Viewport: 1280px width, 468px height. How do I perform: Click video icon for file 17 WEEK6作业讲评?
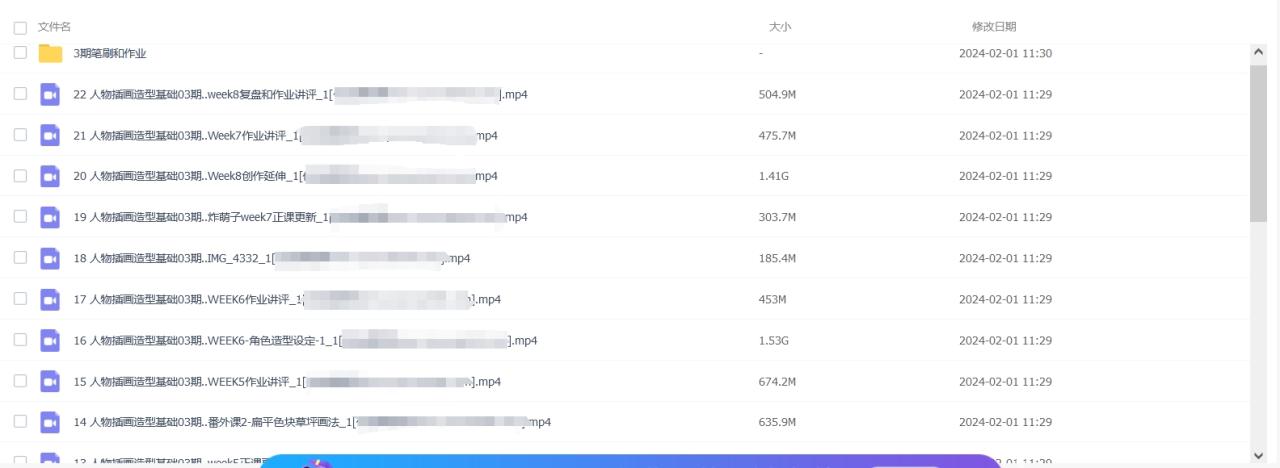[x=50, y=299]
